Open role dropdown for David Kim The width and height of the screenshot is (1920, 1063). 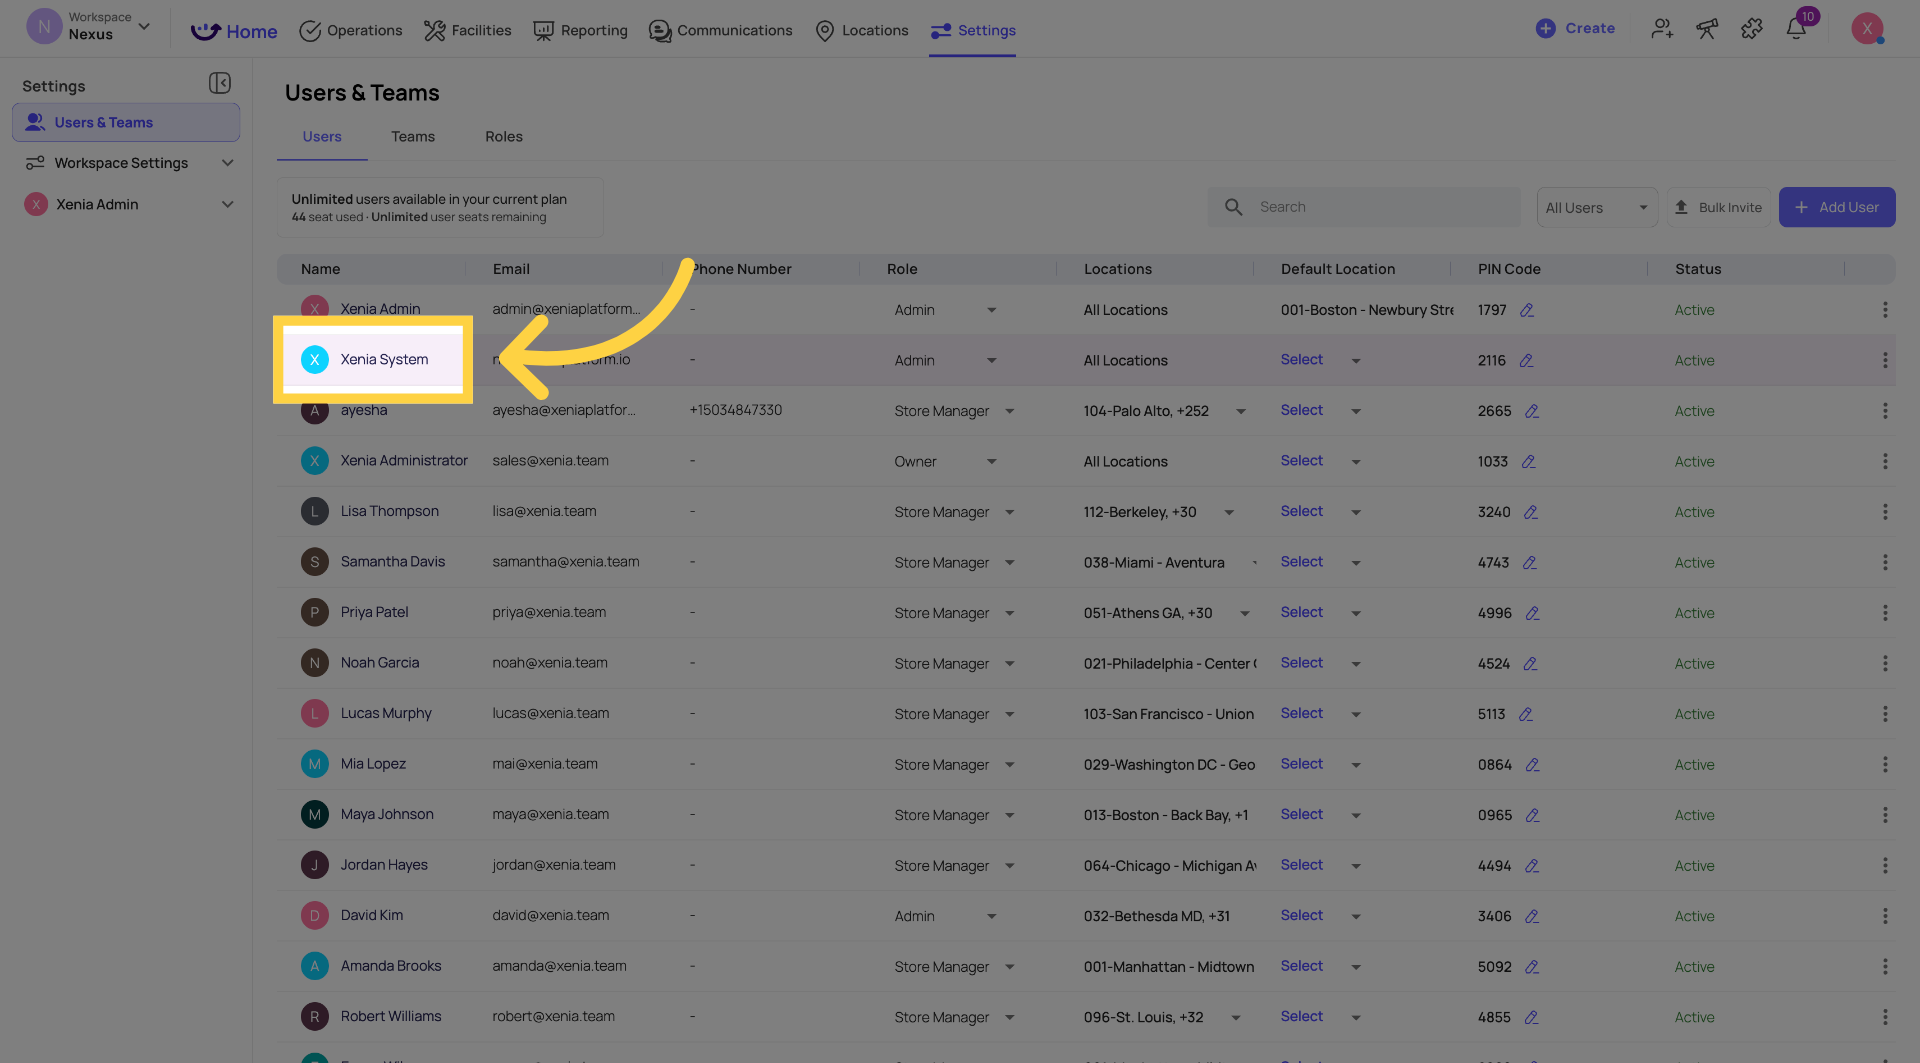(x=992, y=916)
